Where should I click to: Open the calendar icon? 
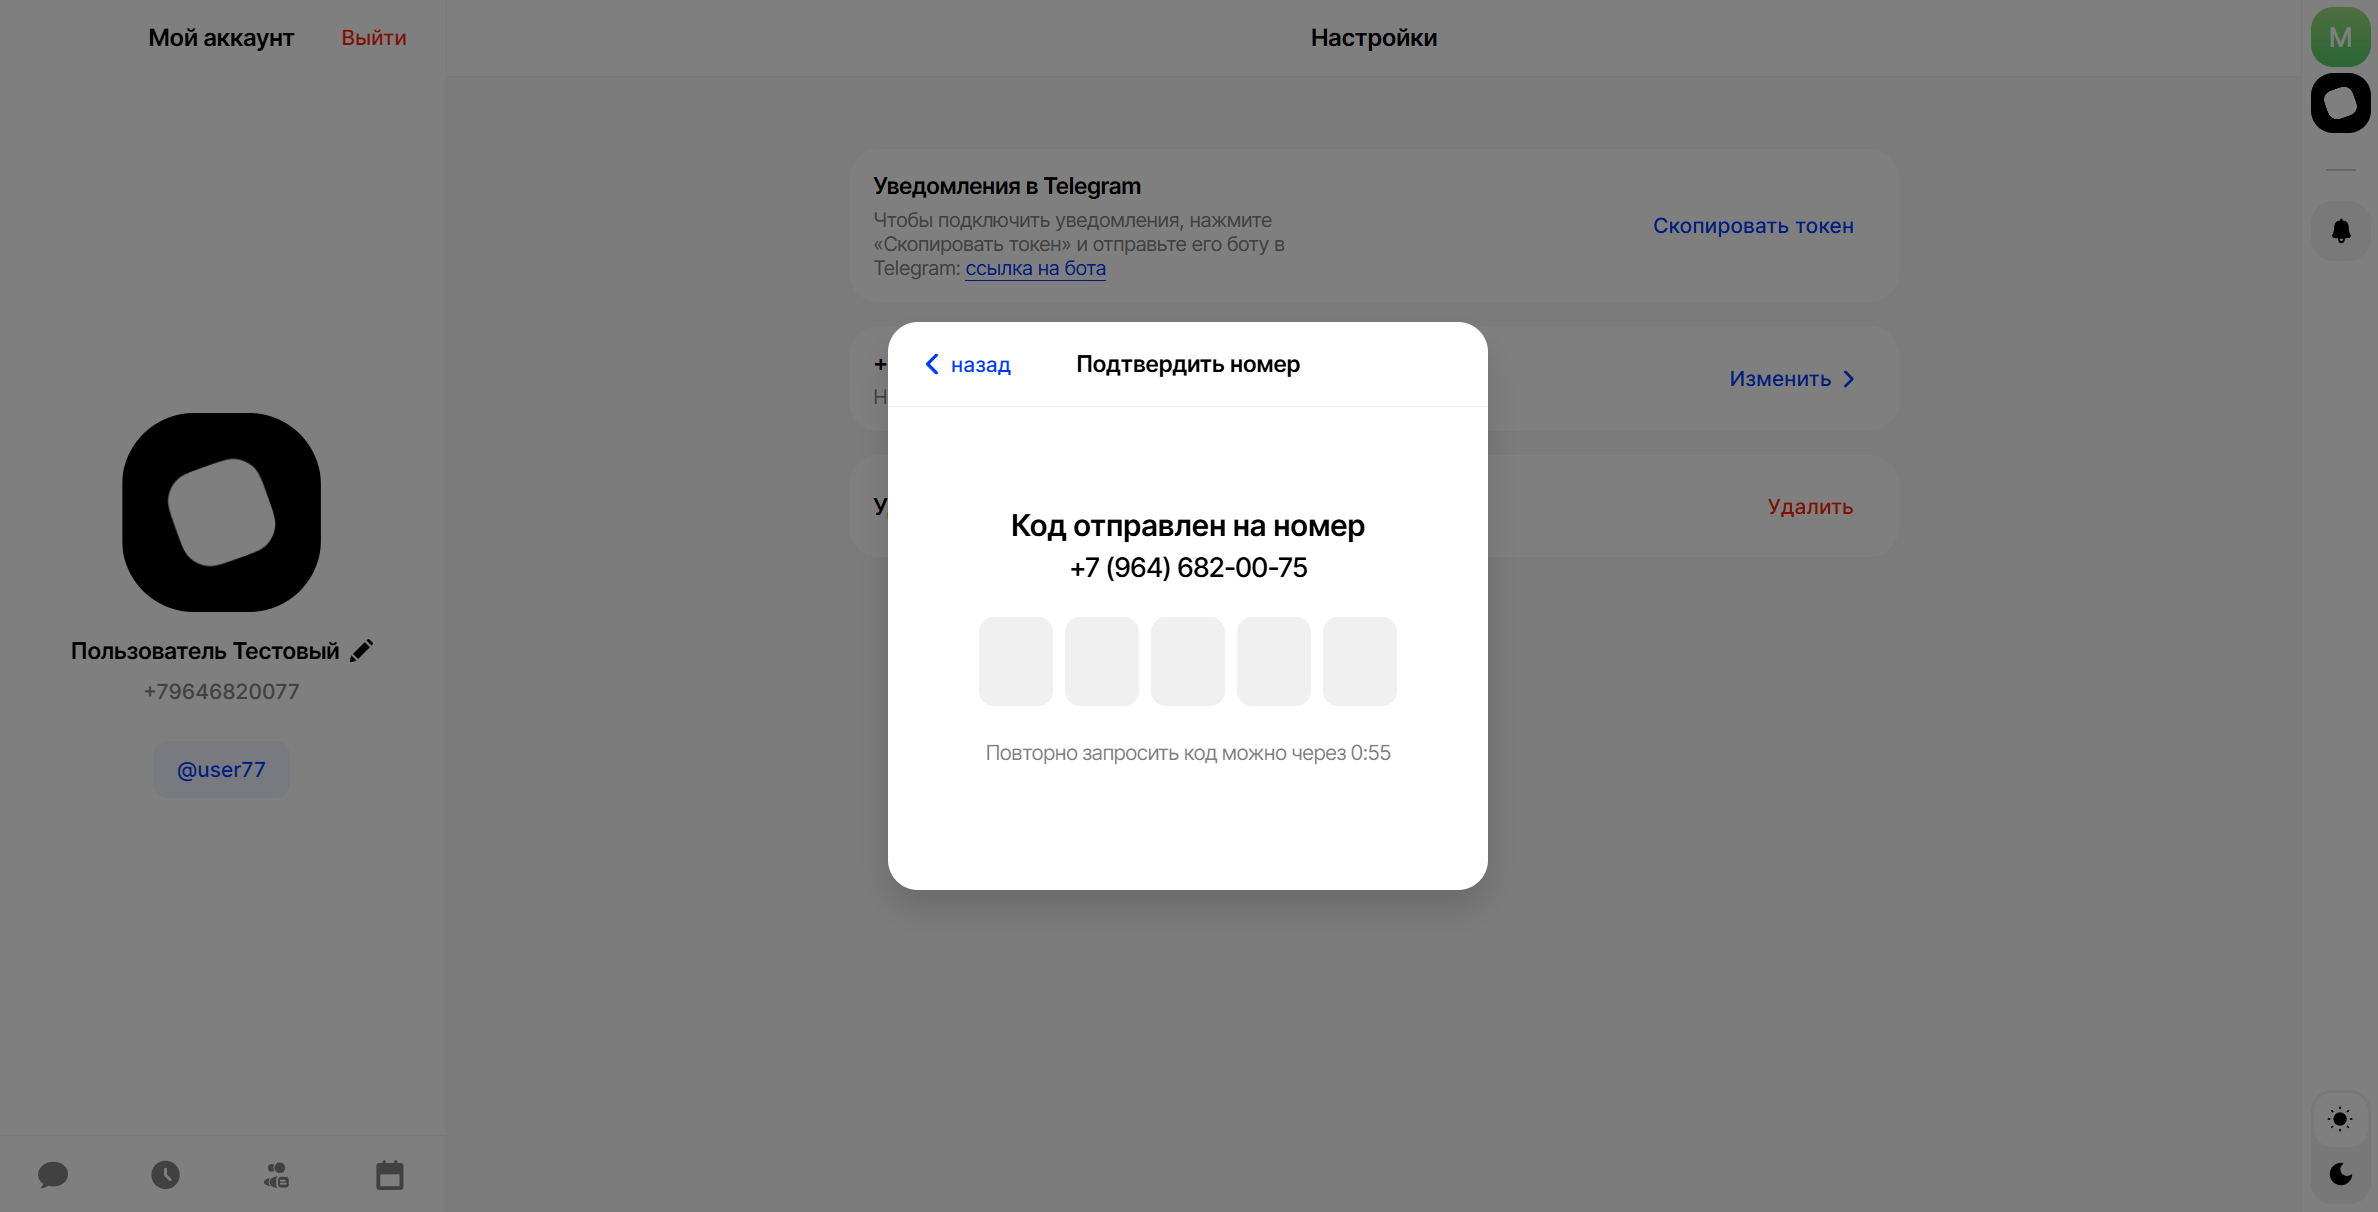coord(389,1174)
